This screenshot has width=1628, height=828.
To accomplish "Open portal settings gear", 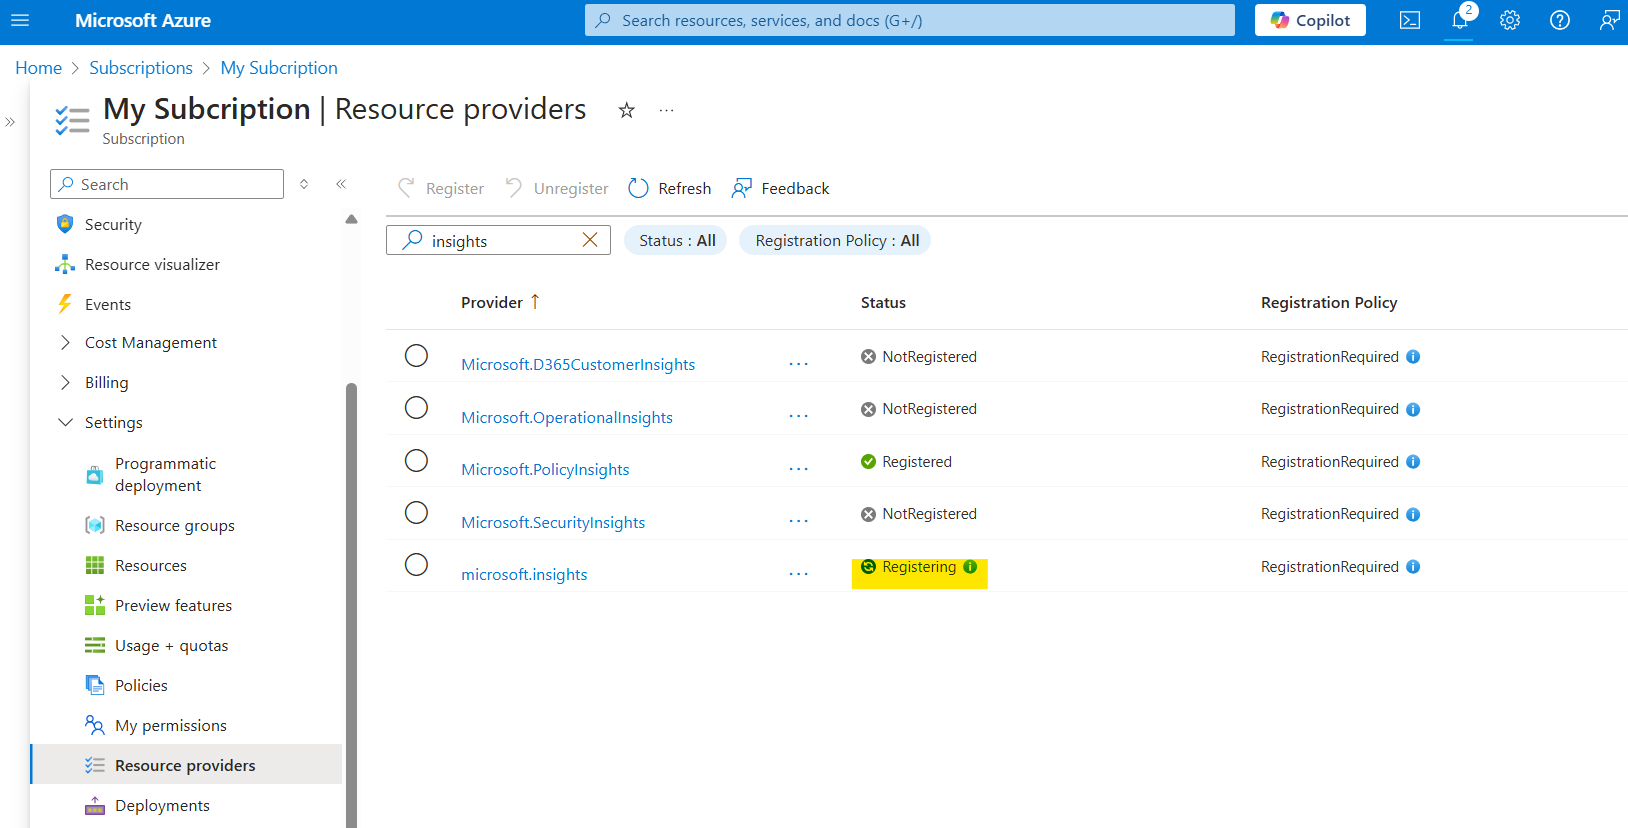I will (1510, 20).
